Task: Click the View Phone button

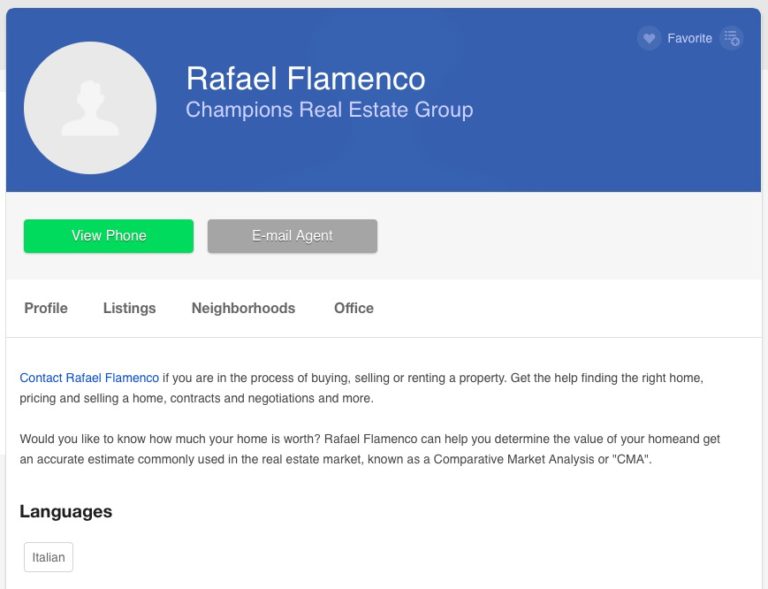Action: coord(109,236)
